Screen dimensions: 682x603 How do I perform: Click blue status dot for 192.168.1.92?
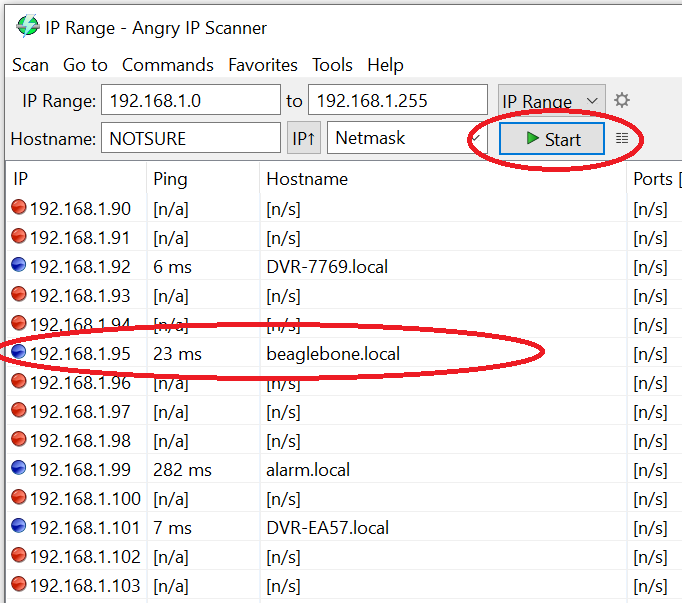click(19, 265)
